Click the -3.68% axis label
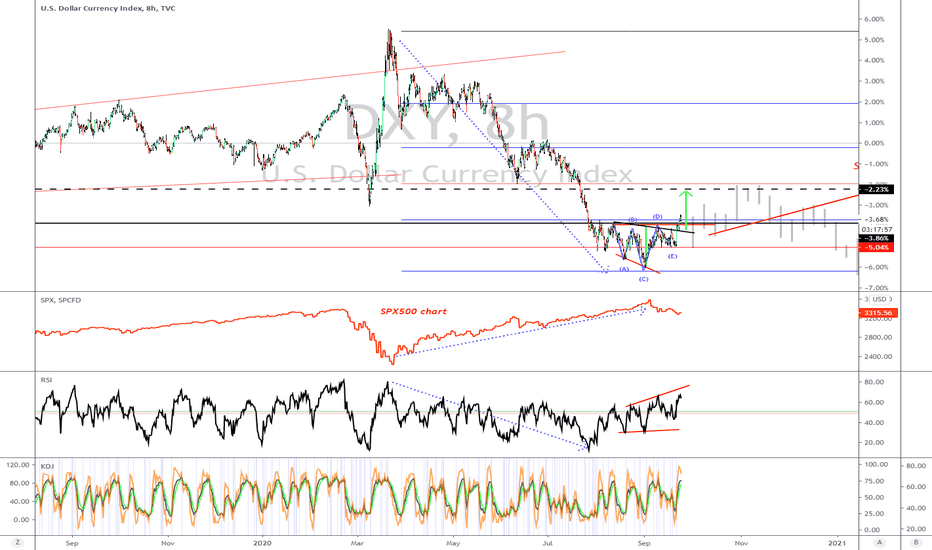The width and height of the screenshot is (932, 550). (x=877, y=220)
